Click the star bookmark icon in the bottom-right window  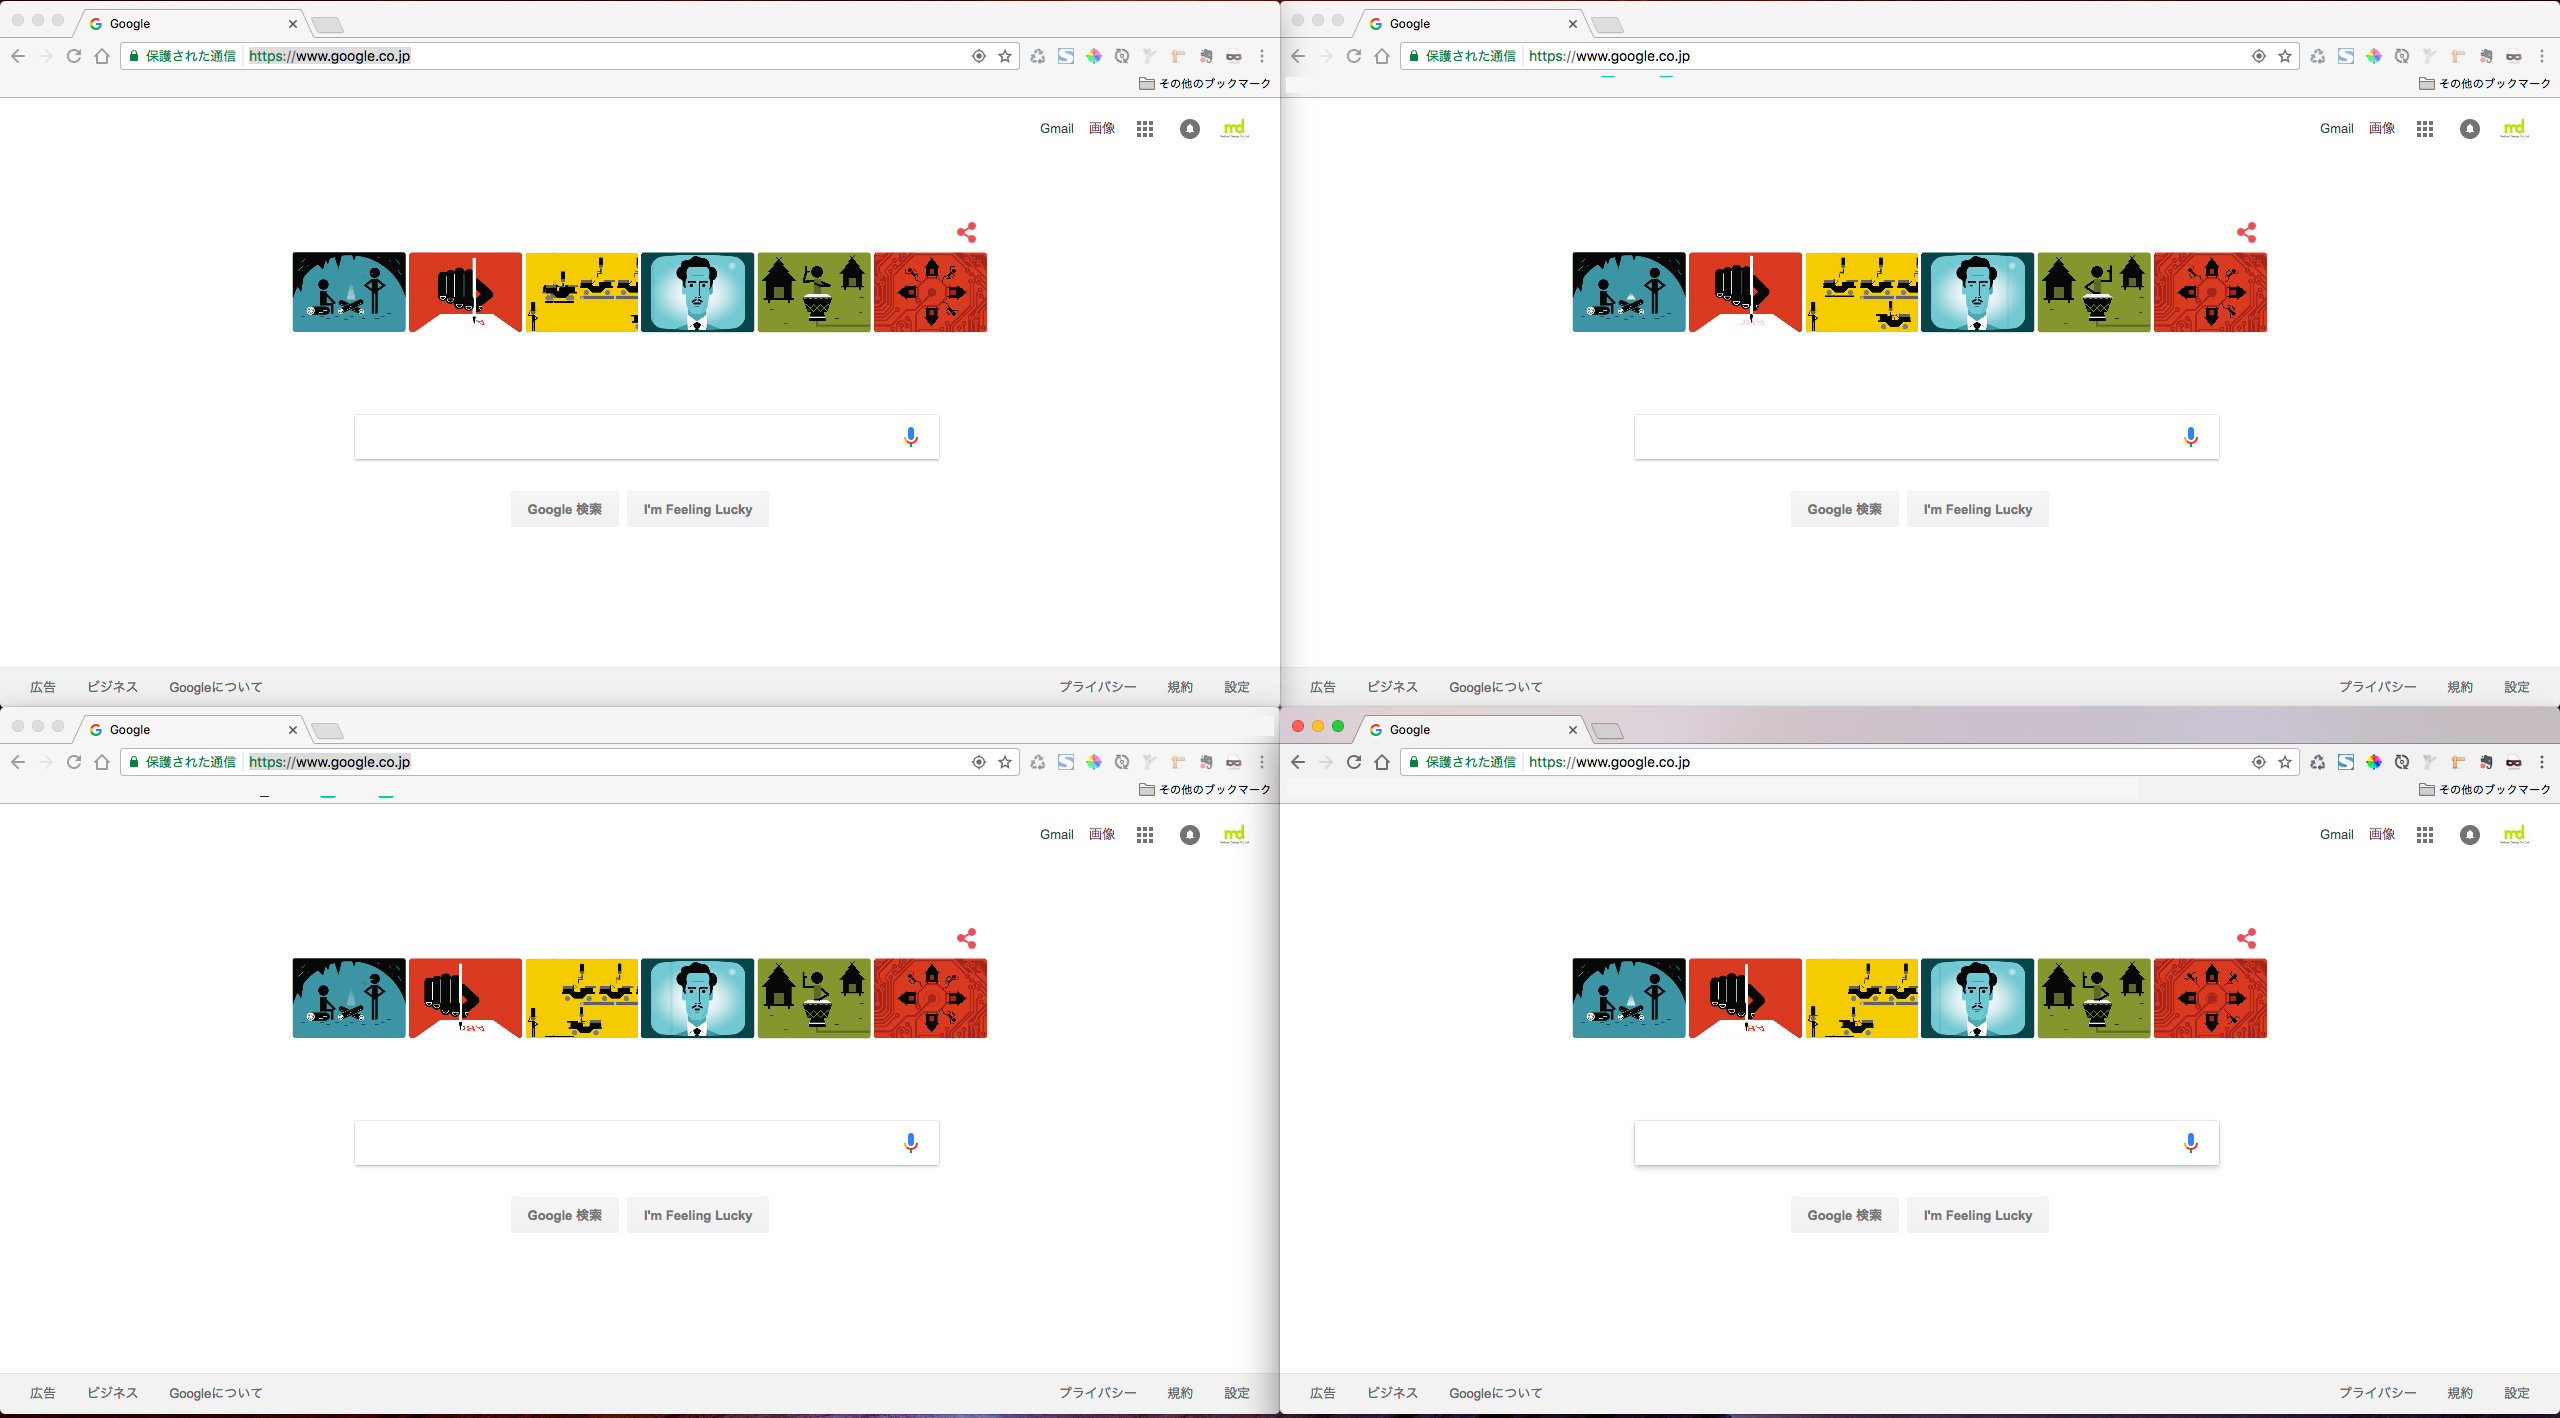[2285, 762]
